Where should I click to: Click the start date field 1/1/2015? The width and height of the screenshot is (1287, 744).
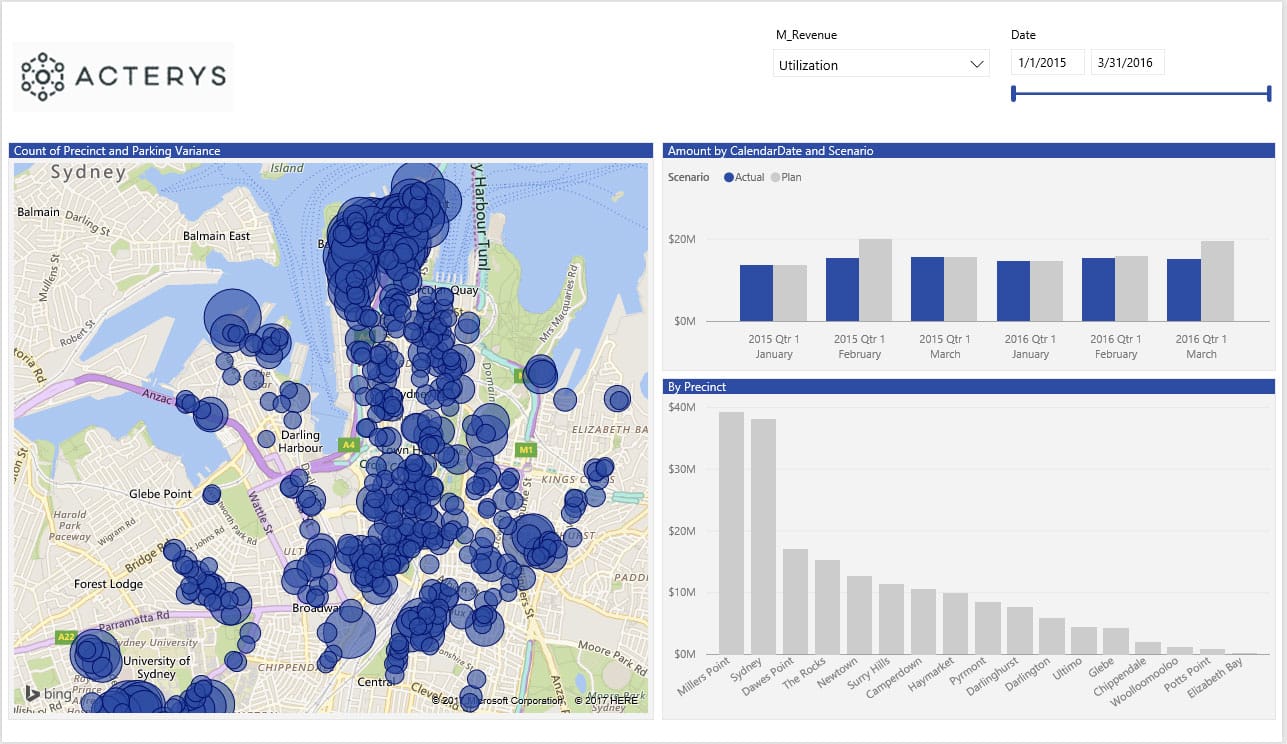[1047, 63]
